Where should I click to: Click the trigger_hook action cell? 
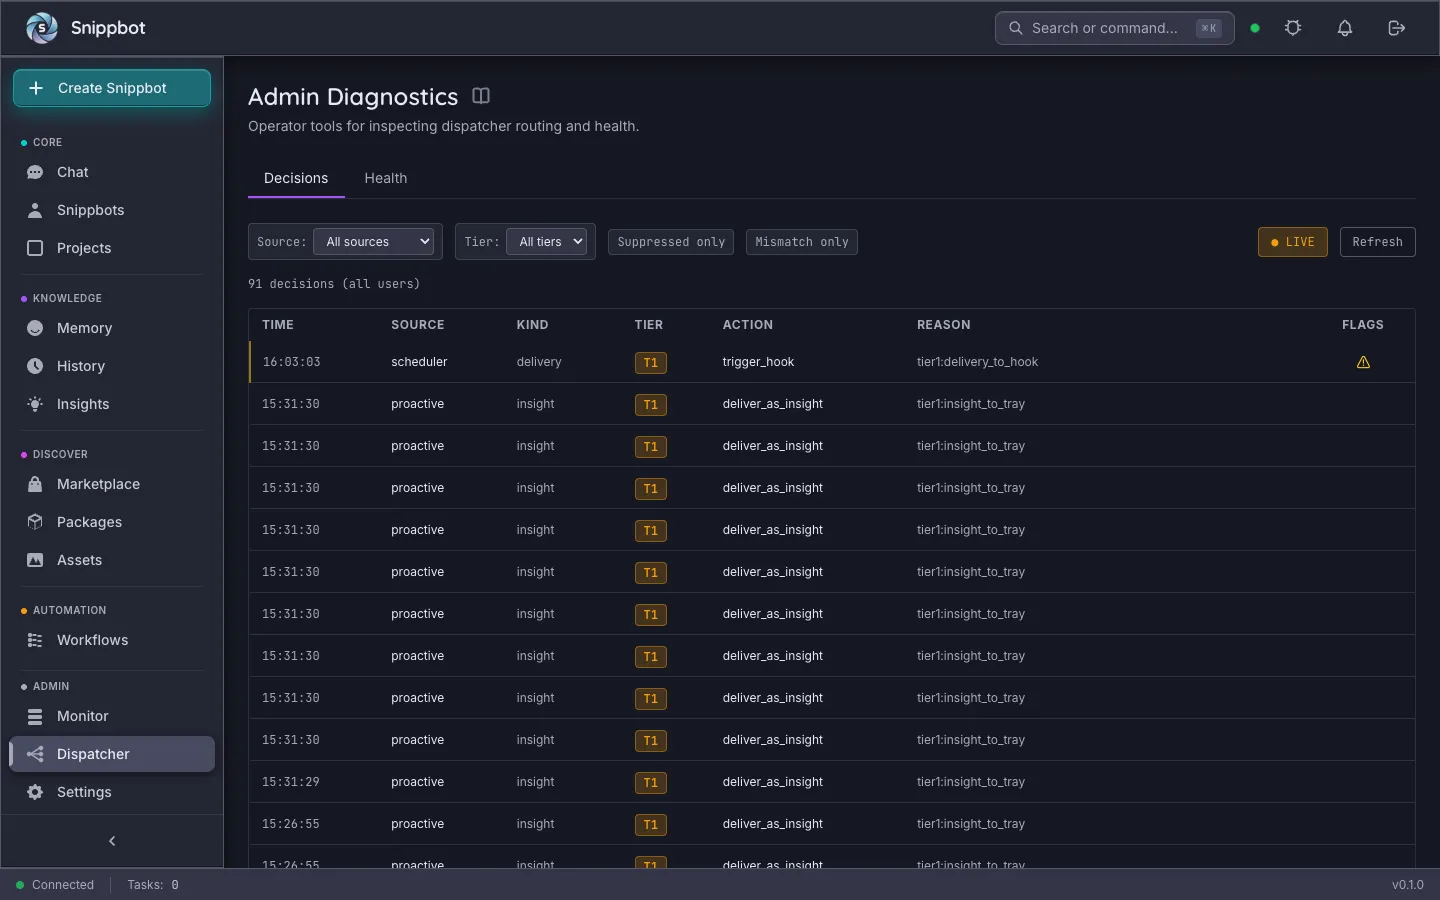click(758, 362)
